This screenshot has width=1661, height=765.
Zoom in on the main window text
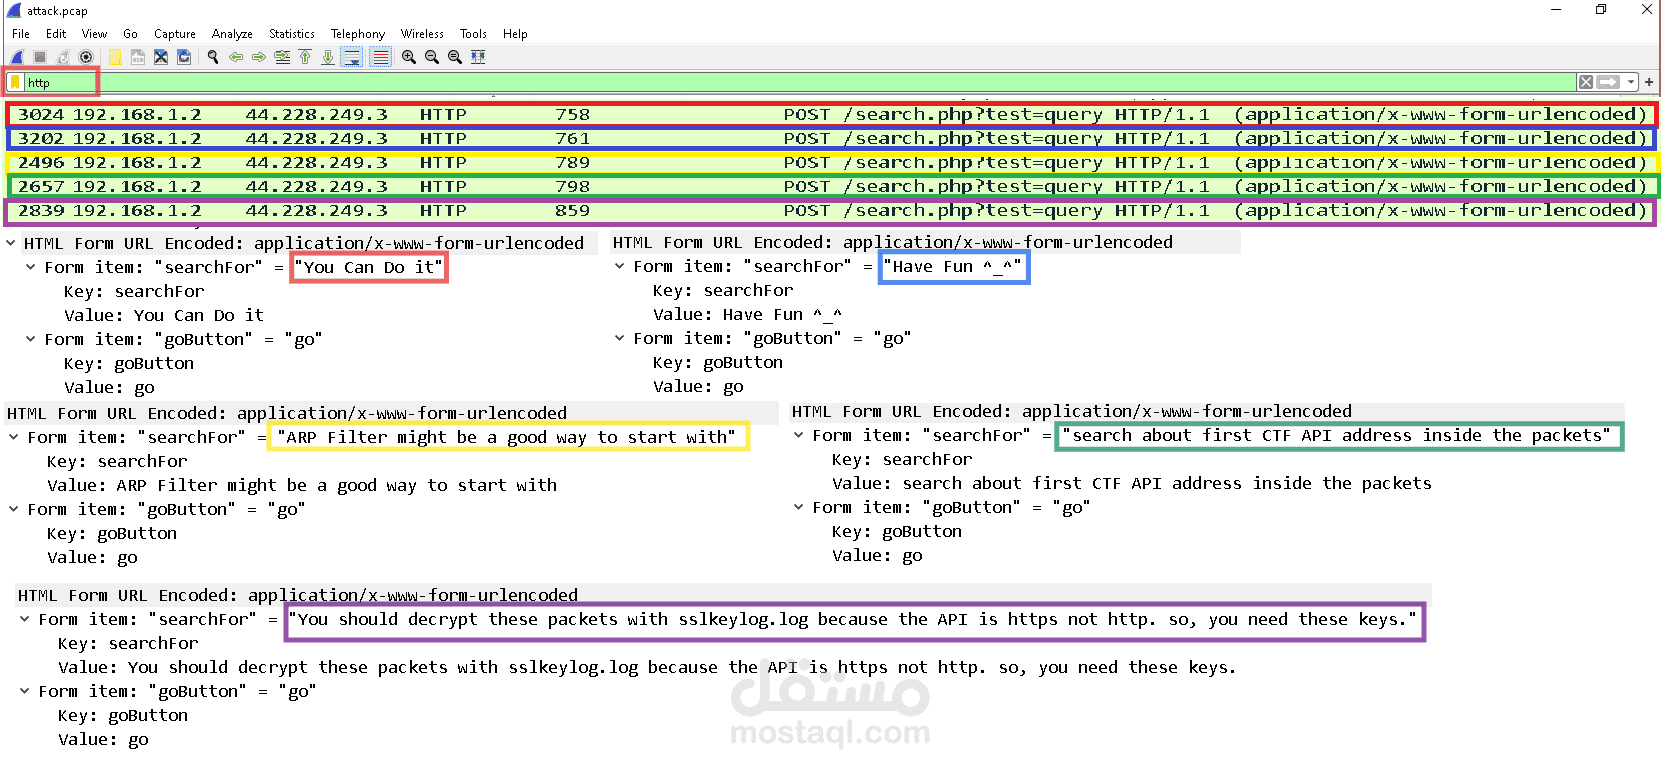tap(409, 57)
